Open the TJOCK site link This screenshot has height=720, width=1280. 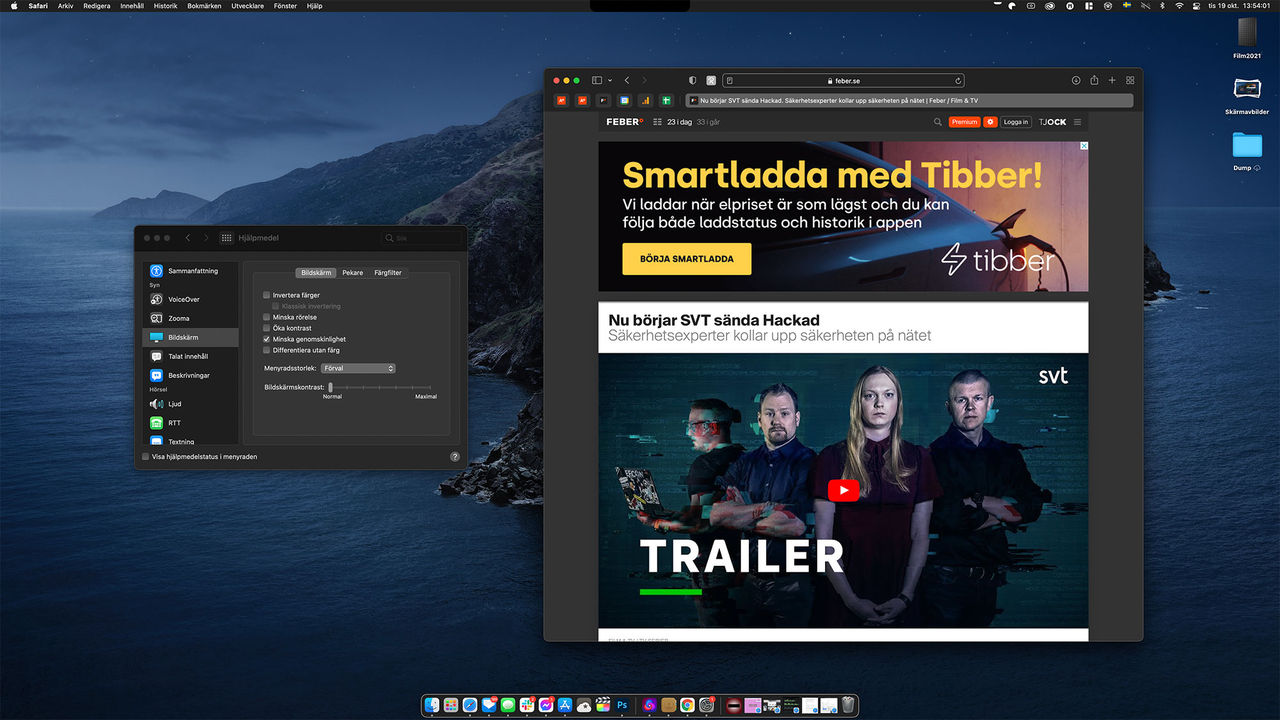(1052, 122)
